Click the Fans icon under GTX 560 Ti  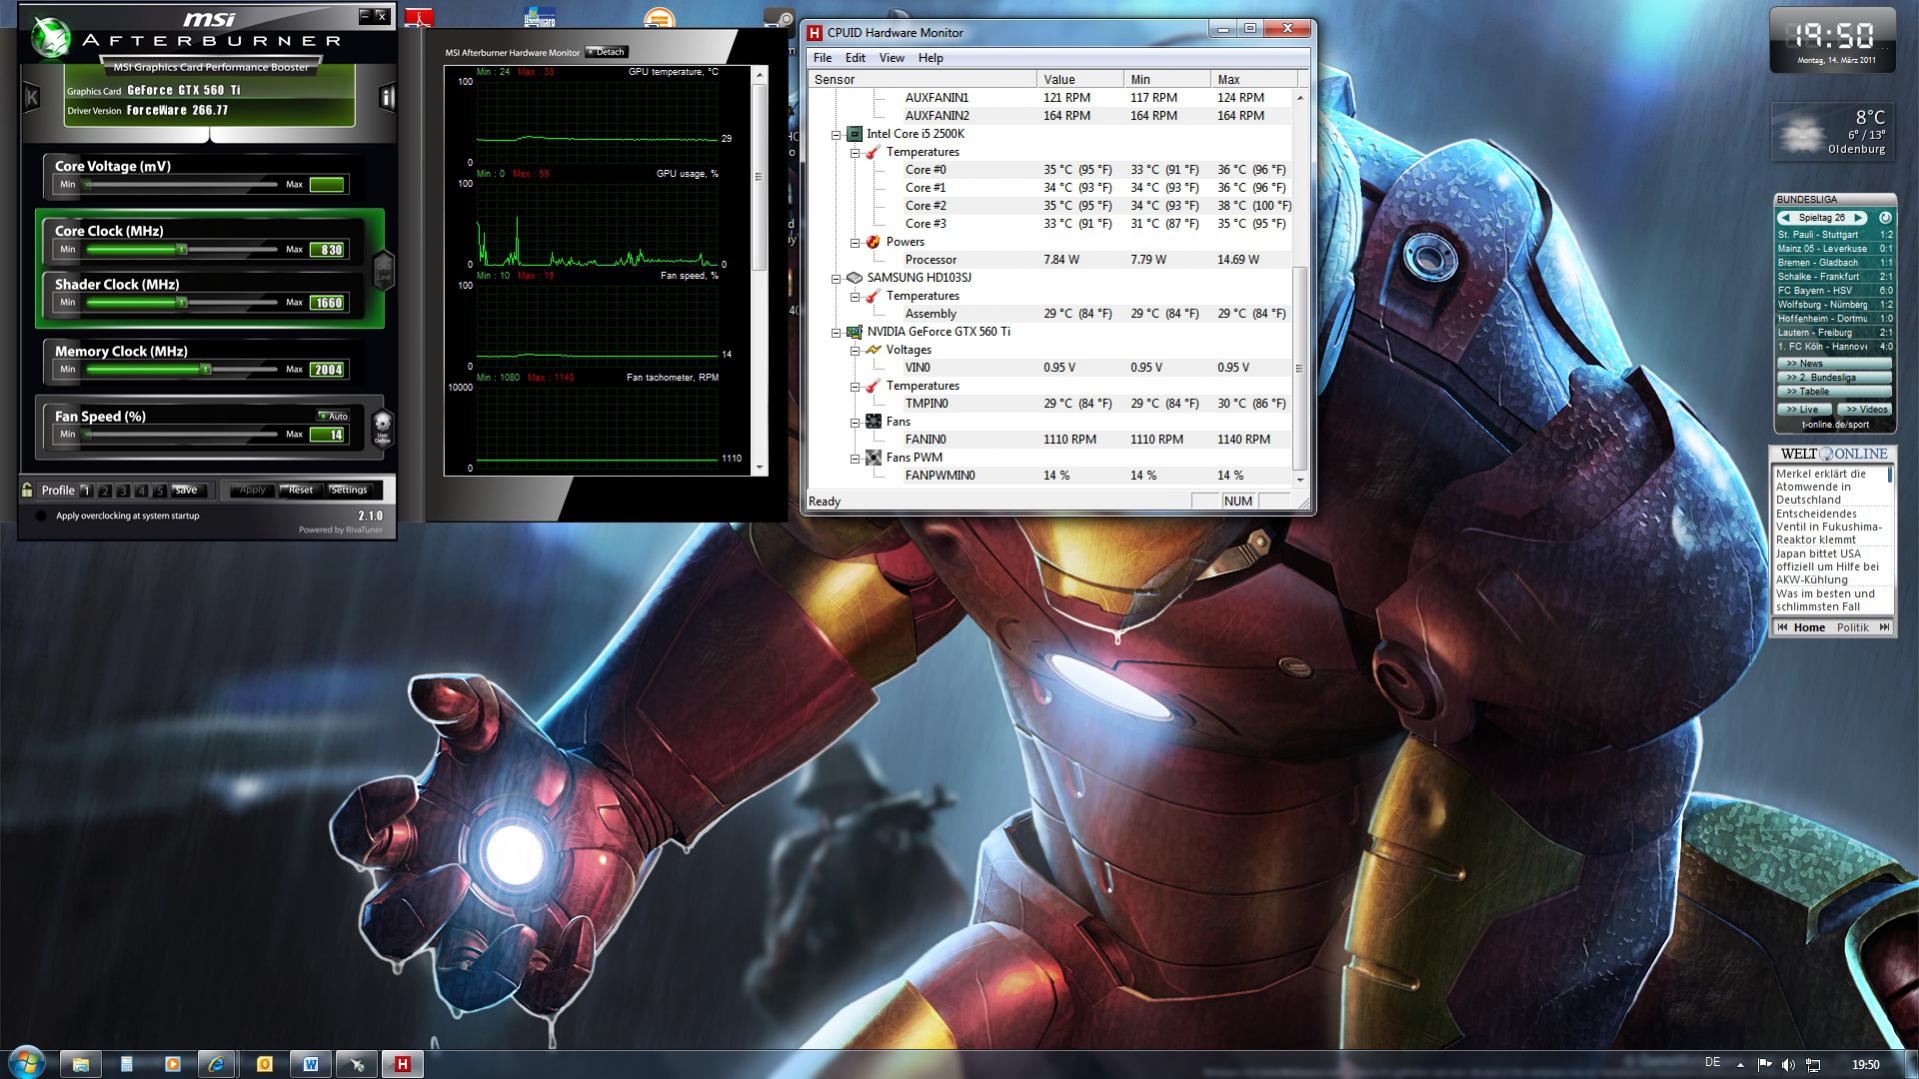click(873, 422)
